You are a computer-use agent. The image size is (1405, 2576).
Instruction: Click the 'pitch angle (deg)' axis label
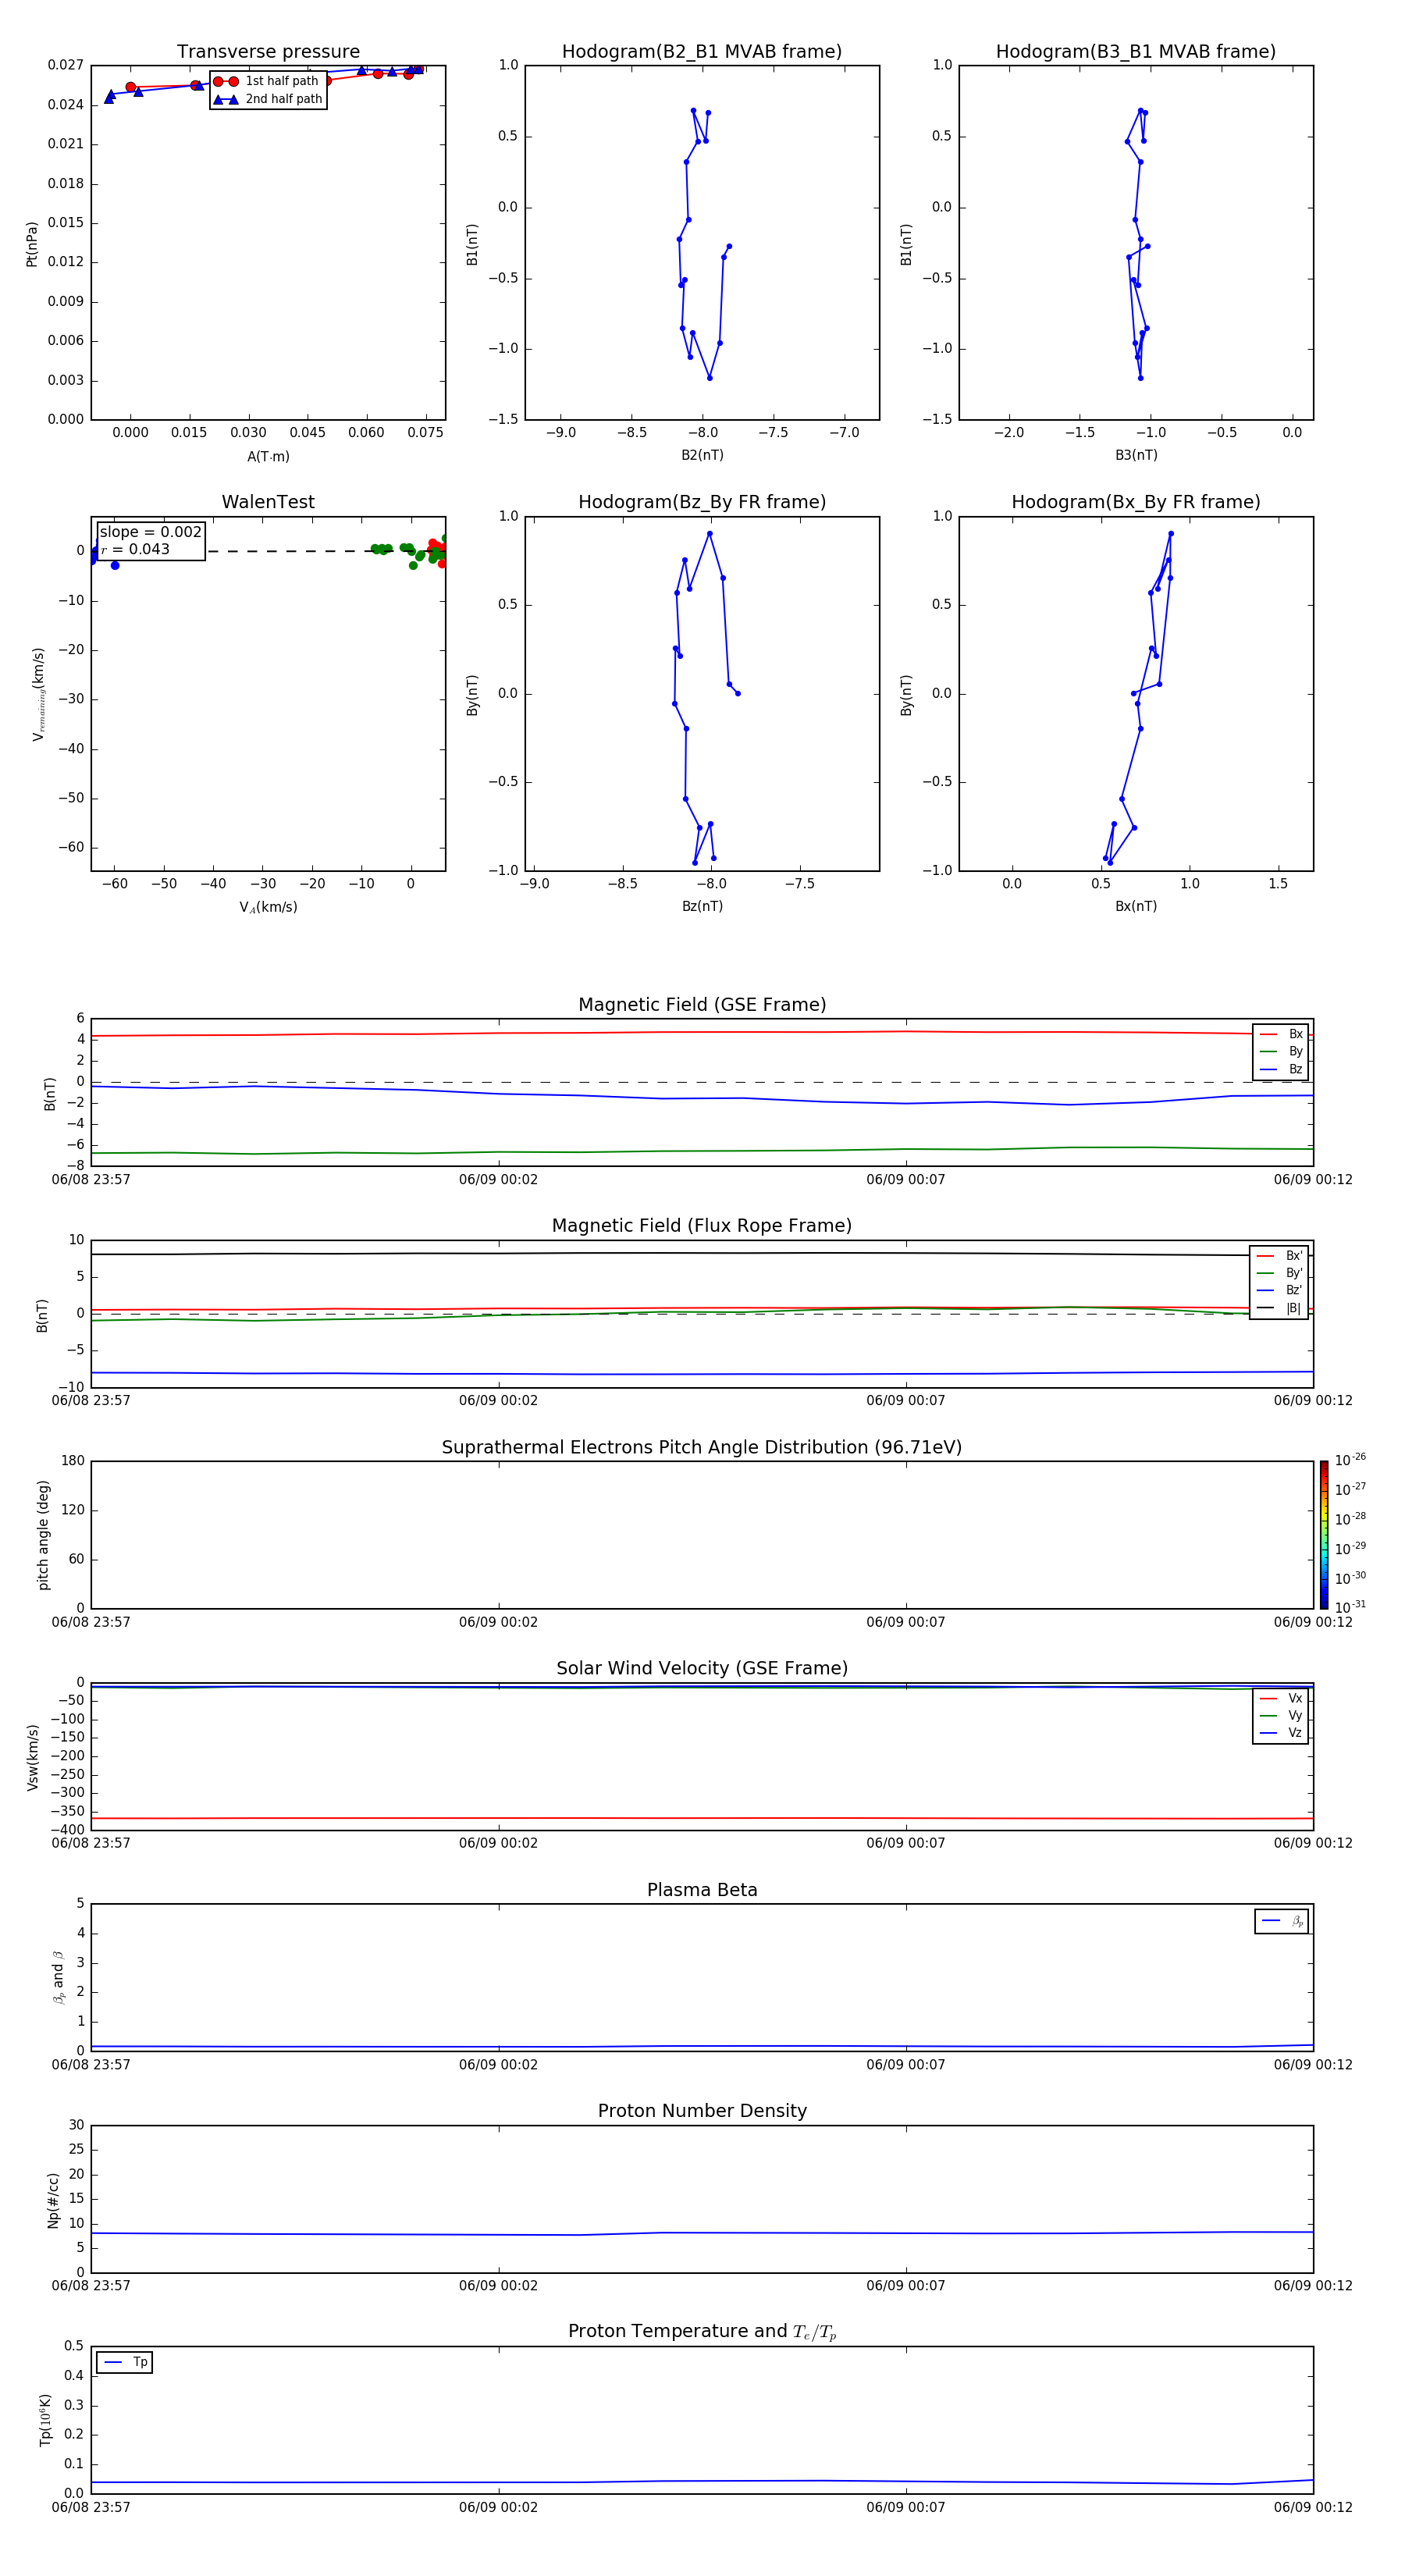[43, 1535]
